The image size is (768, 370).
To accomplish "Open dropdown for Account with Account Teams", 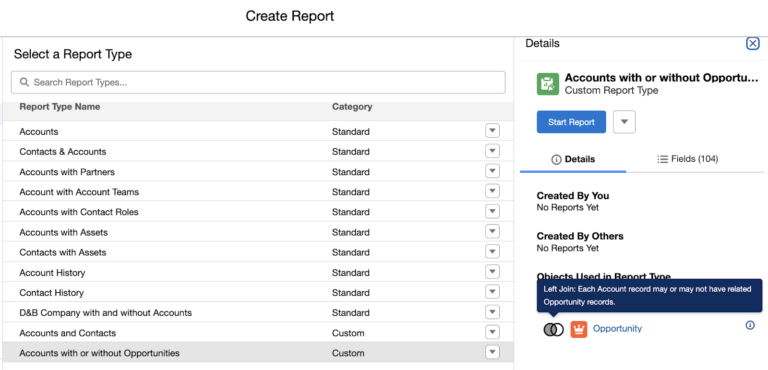I will coord(492,192).
